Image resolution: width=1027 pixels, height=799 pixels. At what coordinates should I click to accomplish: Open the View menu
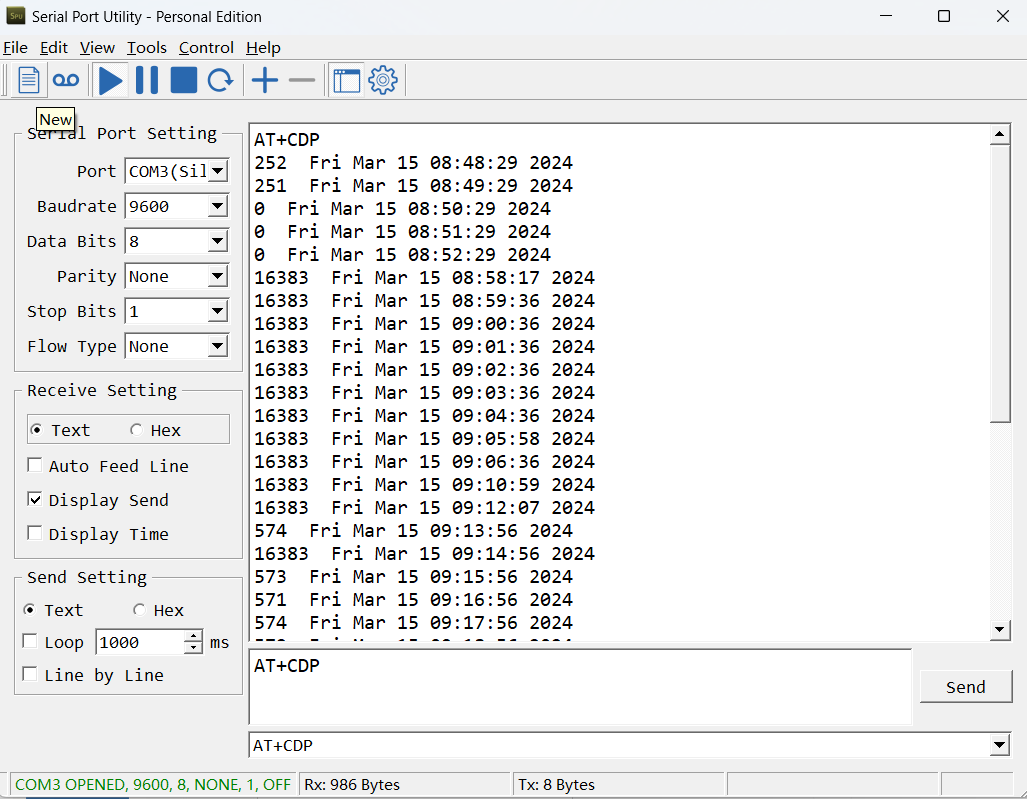pyautogui.click(x=98, y=48)
